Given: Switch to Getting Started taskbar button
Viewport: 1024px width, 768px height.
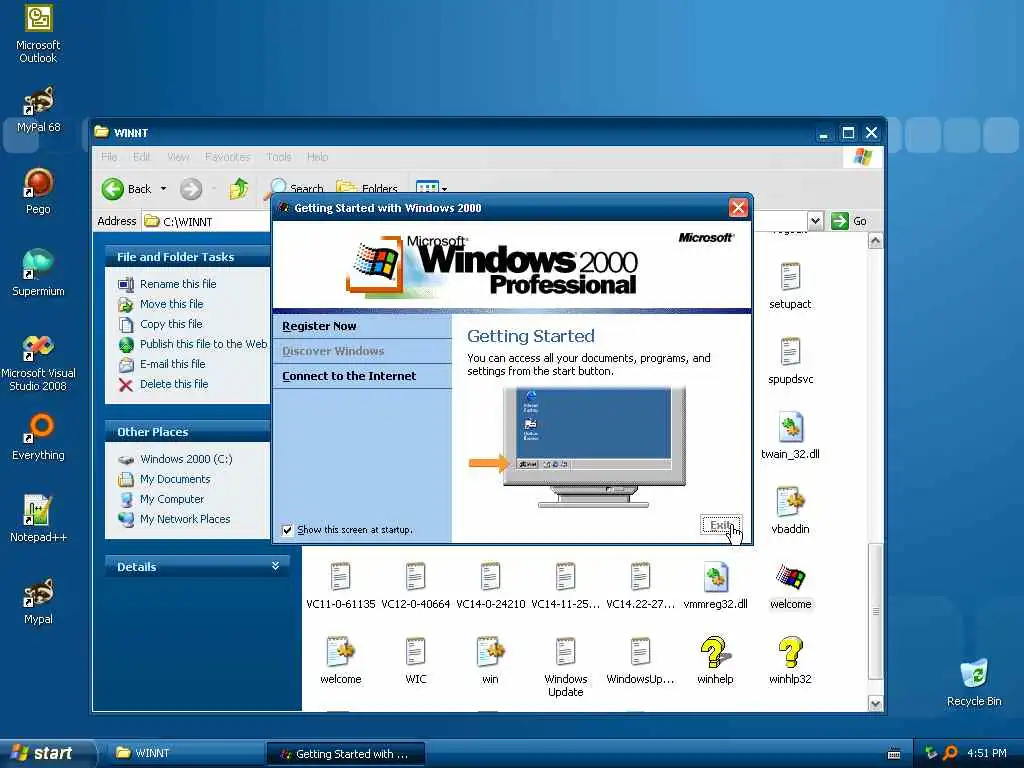Looking at the screenshot, I should pos(346,754).
